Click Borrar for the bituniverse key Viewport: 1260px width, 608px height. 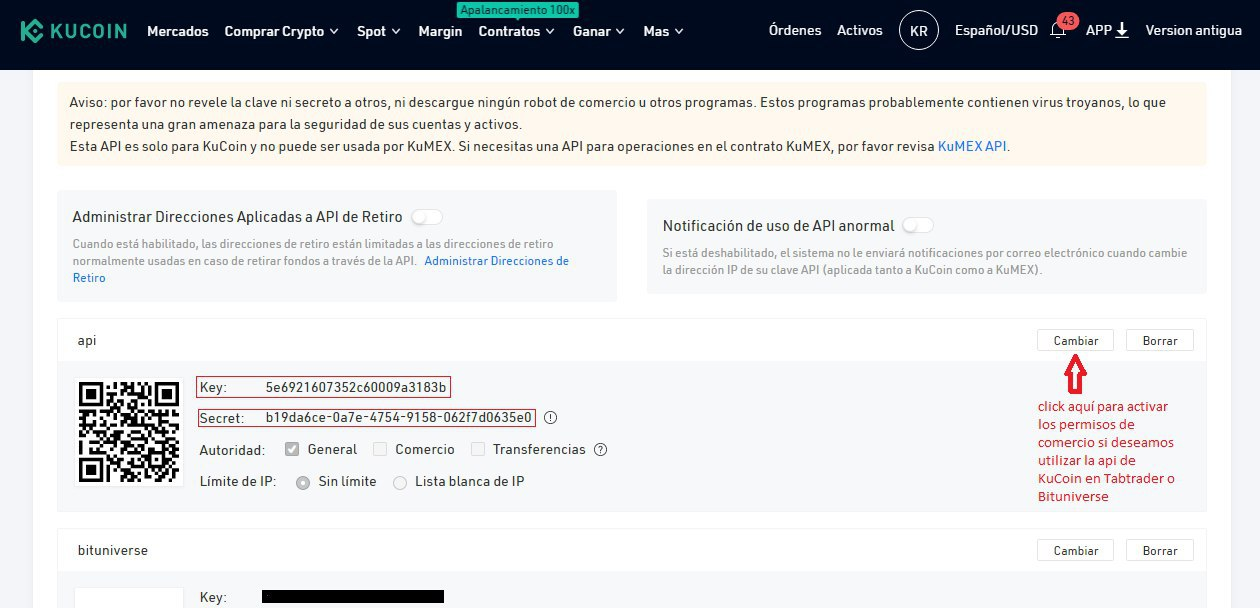point(1160,551)
